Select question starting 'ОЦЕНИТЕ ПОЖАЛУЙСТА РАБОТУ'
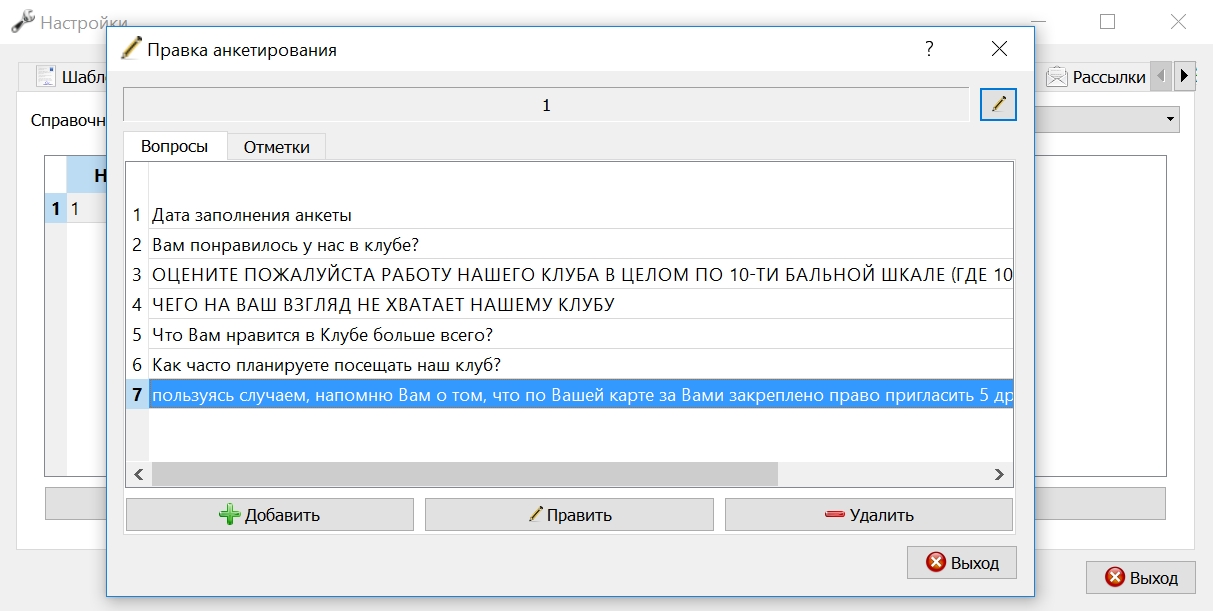 point(581,274)
